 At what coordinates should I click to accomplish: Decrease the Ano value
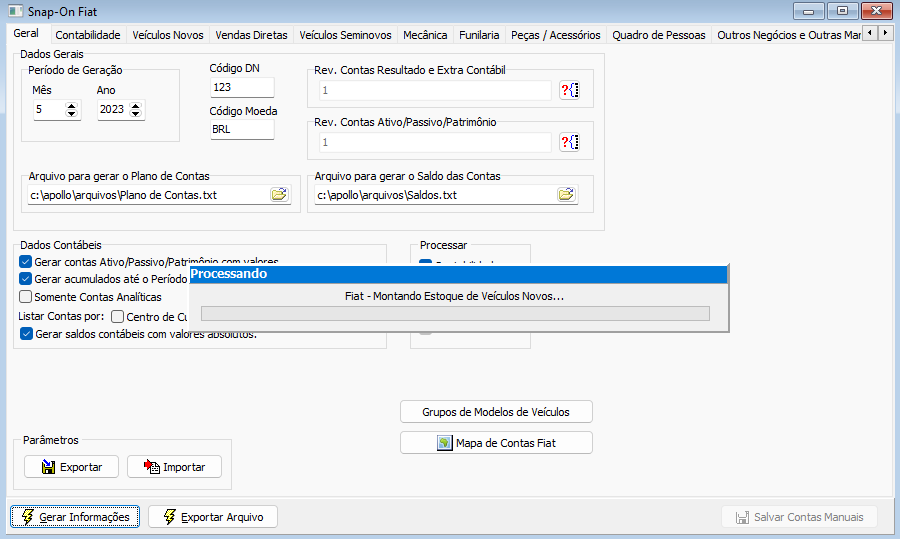135,114
